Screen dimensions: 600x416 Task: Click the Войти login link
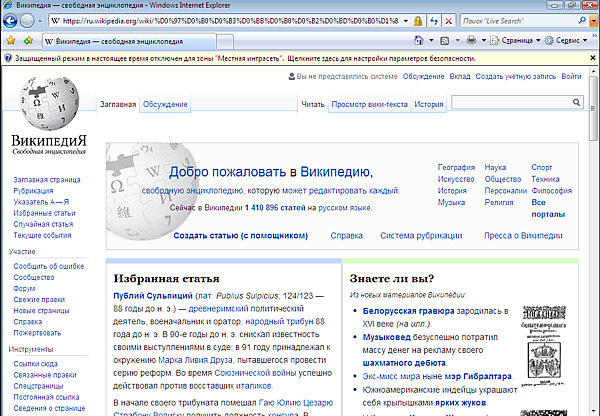click(x=571, y=76)
